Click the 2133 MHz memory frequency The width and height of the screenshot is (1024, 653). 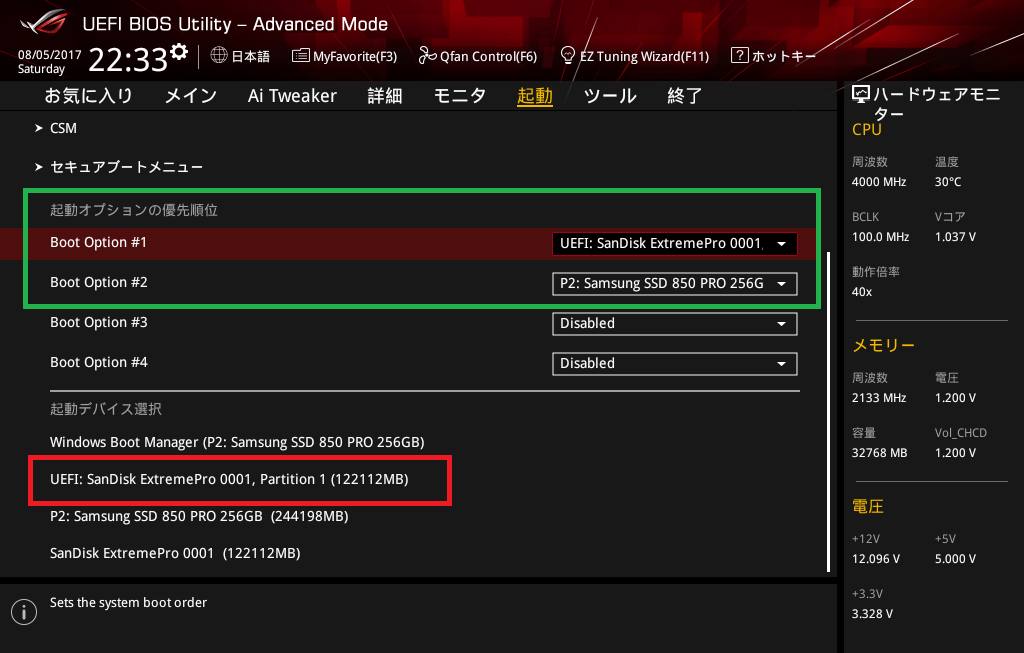pos(879,398)
